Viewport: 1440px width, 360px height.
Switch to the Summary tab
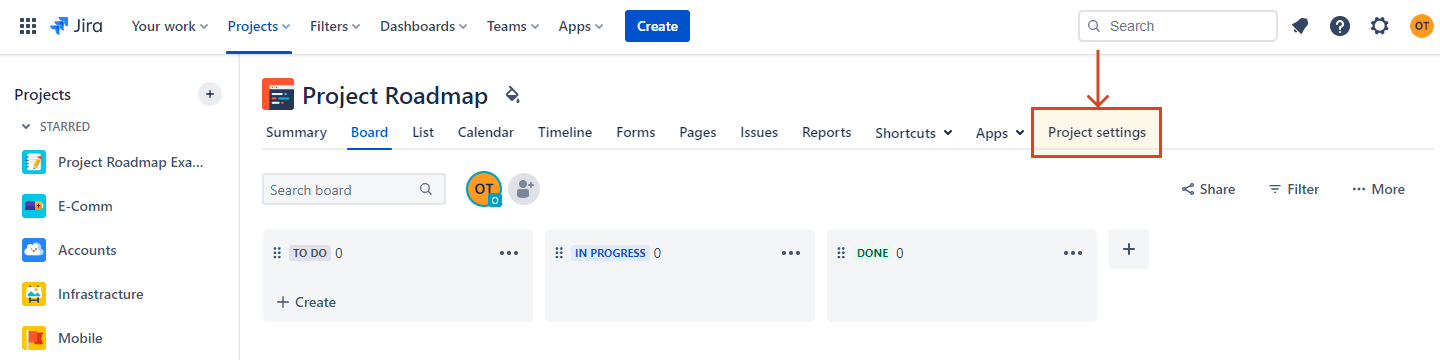pyautogui.click(x=296, y=132)
